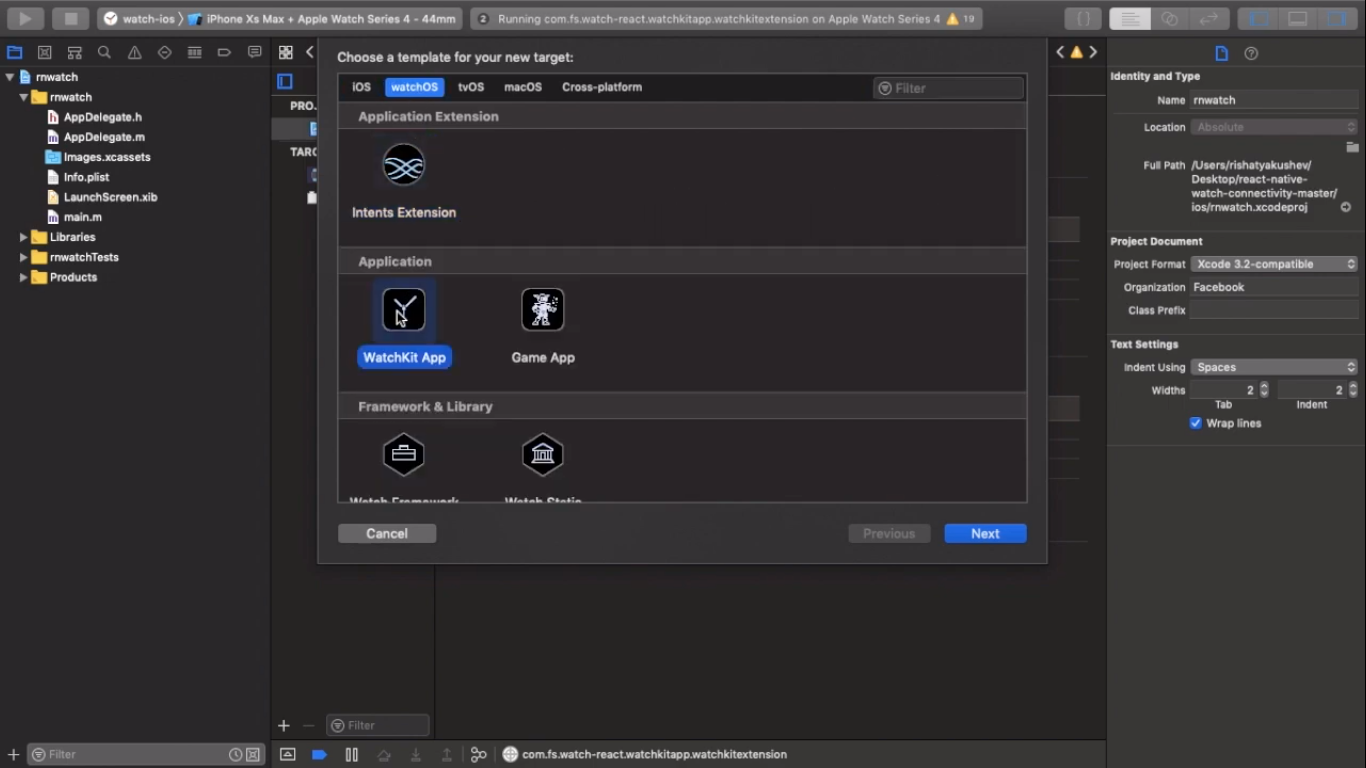The image size is (1366, 768).
Task: Open the Source Control navigator icon
Action: pos(44,52)
